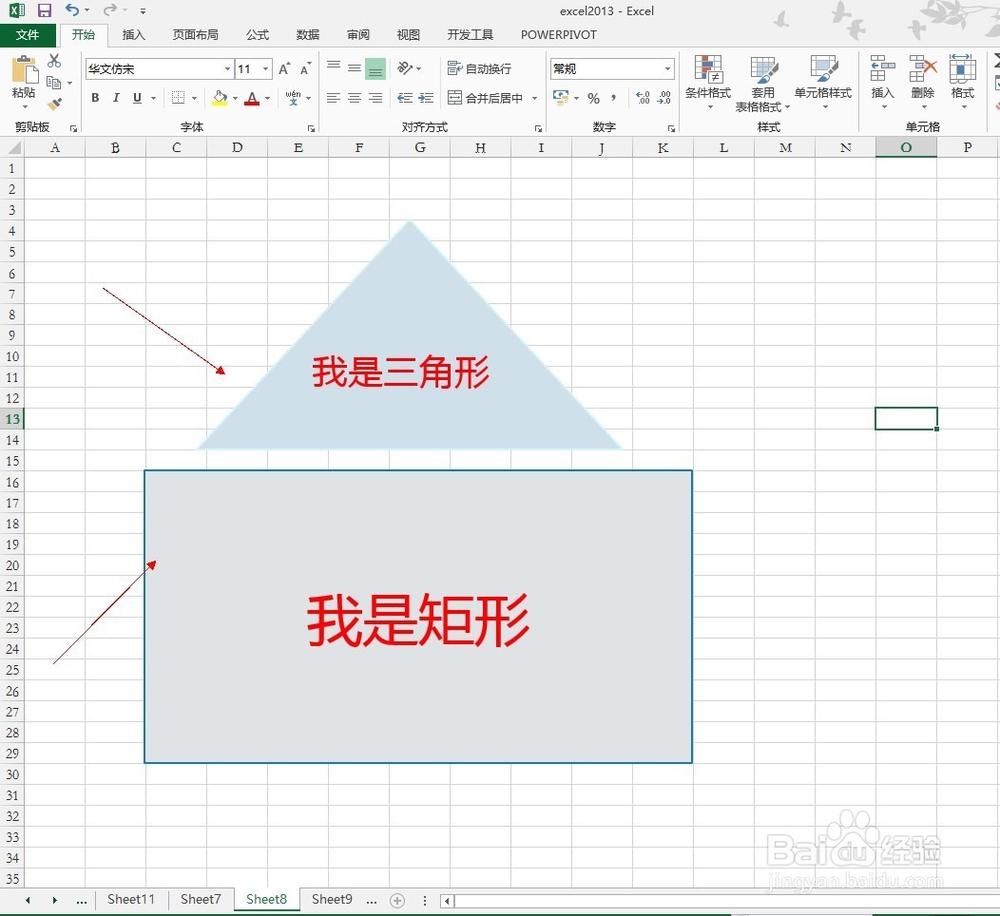Viewport: 1000px width, 916px height.
Task: Go to previous sheet arrow
Action: click(x=27, y=900)
